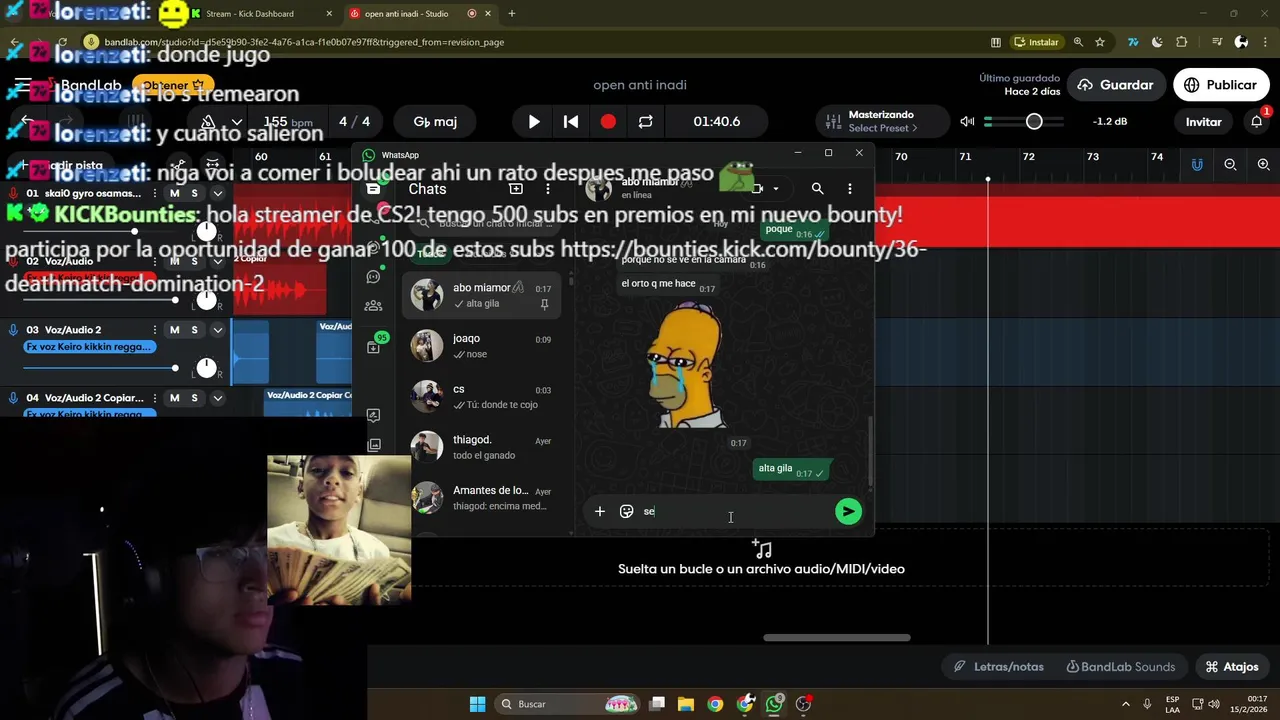Mute track 04 Voz/Audio 2 Copiar
Viewport: 1280px width, 720px height.
[175, 398]
